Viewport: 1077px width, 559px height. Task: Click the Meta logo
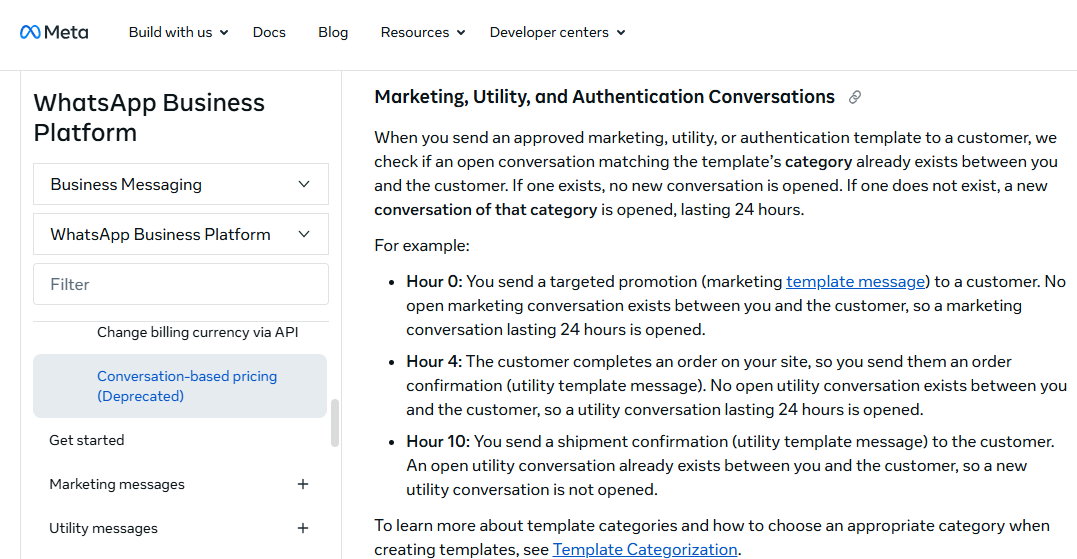(x=54, y=32)
